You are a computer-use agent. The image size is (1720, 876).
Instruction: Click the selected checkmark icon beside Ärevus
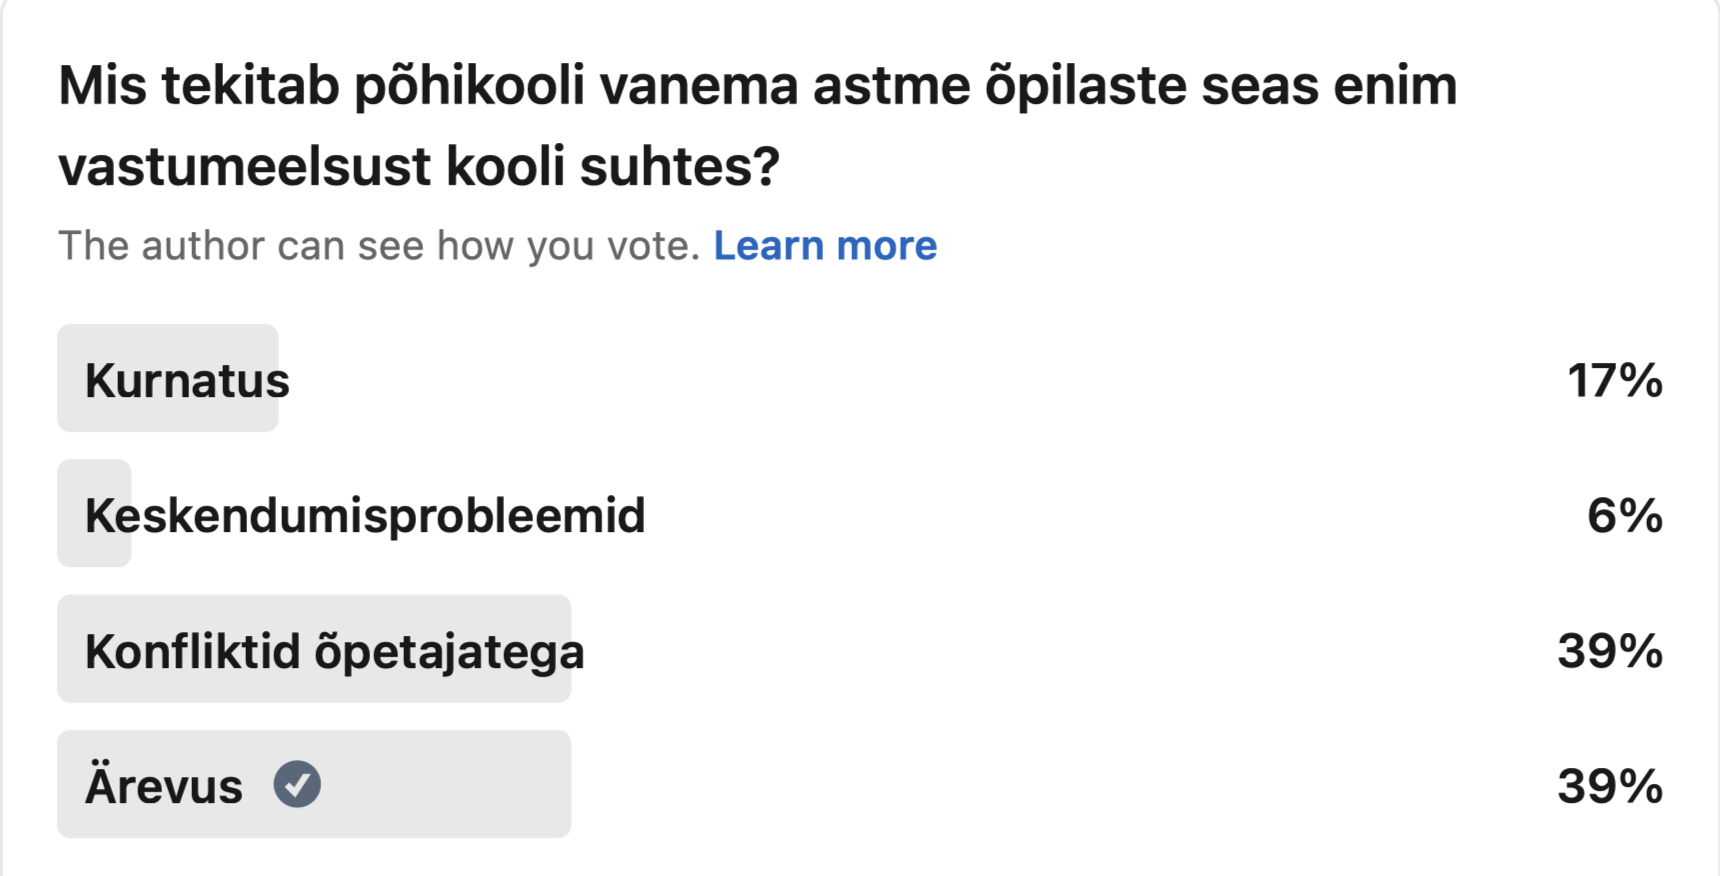pyautogui.click(x=297, y=784)
